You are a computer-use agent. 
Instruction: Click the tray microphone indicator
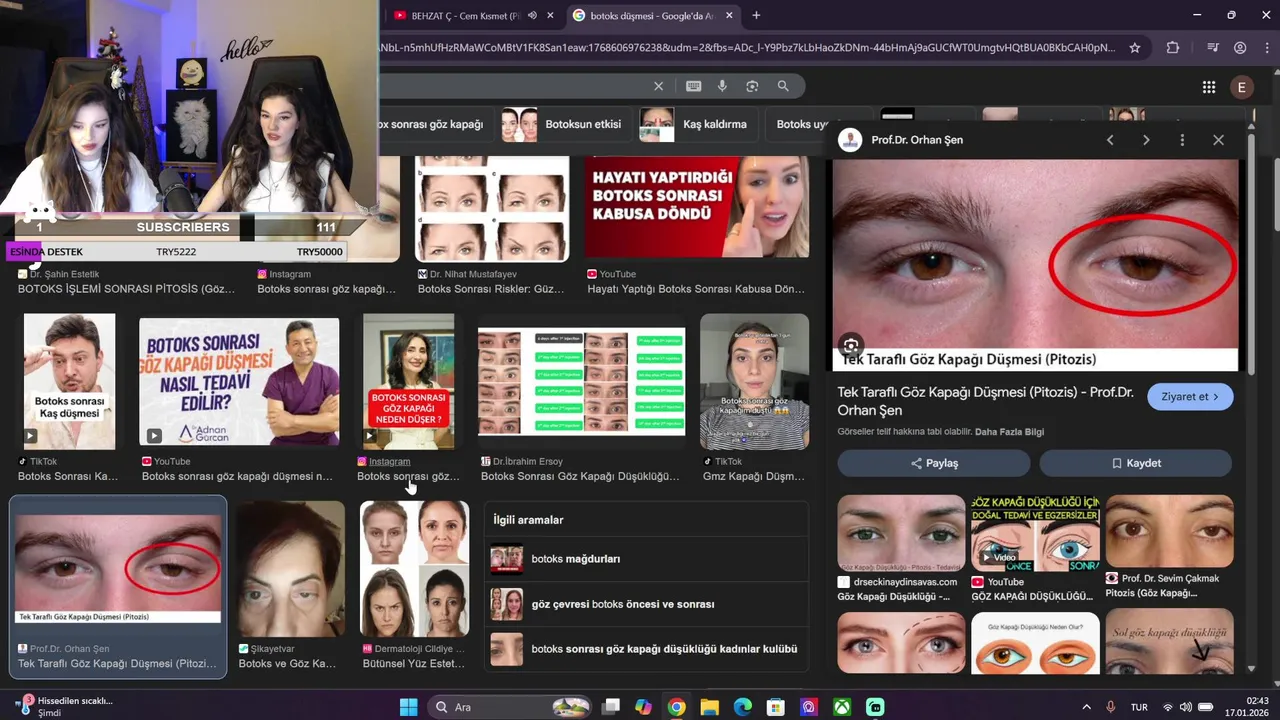1111,707
